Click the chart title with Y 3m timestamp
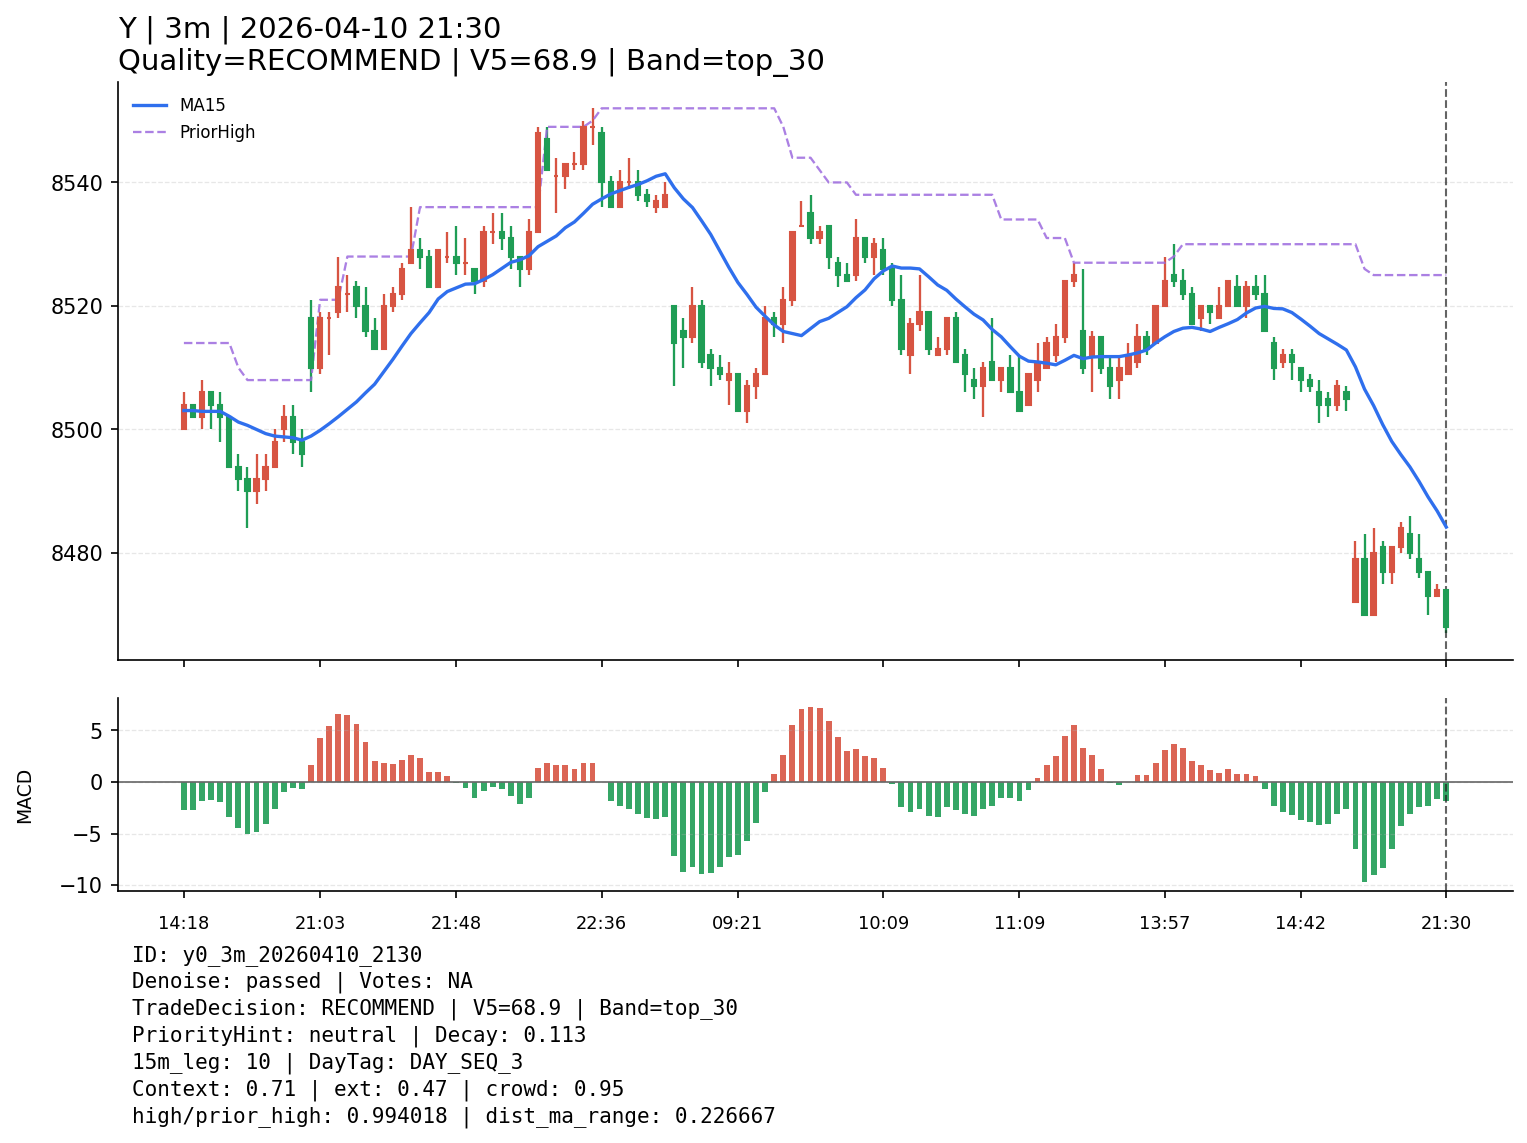The image size is (1527, 1143). (x=309, y=29)
